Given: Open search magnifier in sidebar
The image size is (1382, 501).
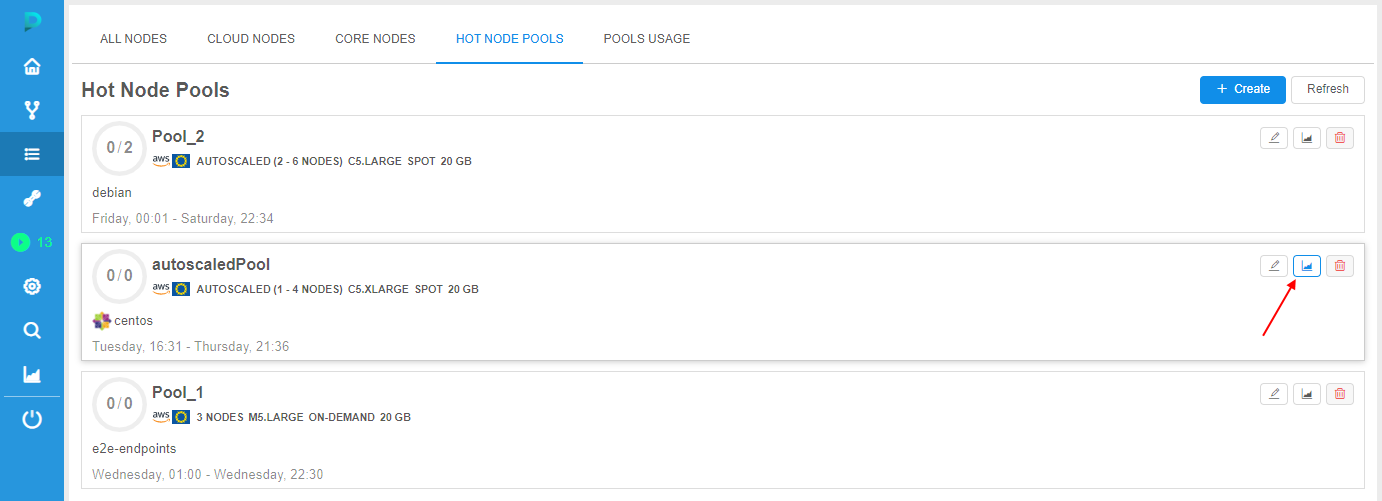Looking at the screenshot, I should pos(32,330).
